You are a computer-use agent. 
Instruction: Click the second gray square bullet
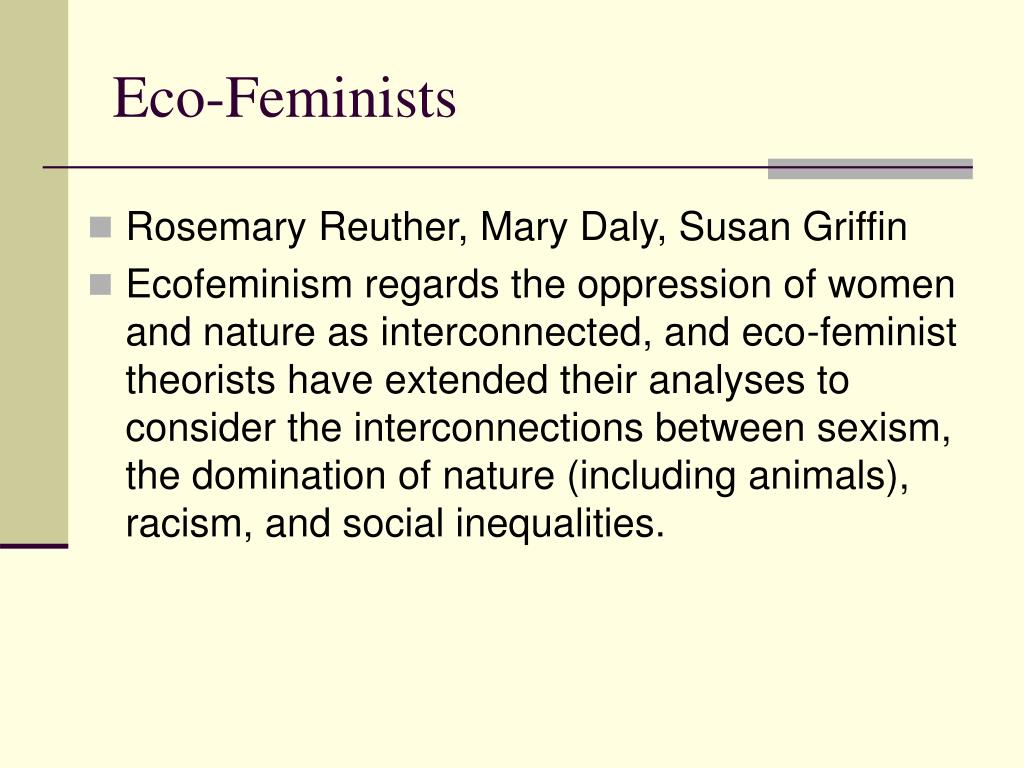(x=100, y=285)
